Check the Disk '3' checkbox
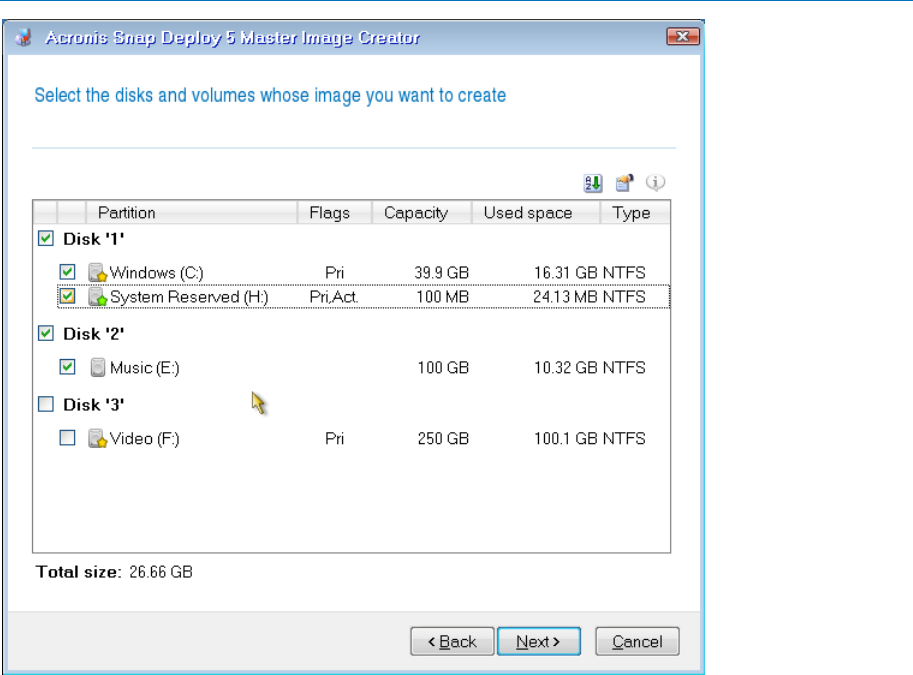The width and height of the screenshot is (913, 675). (45, 404)
